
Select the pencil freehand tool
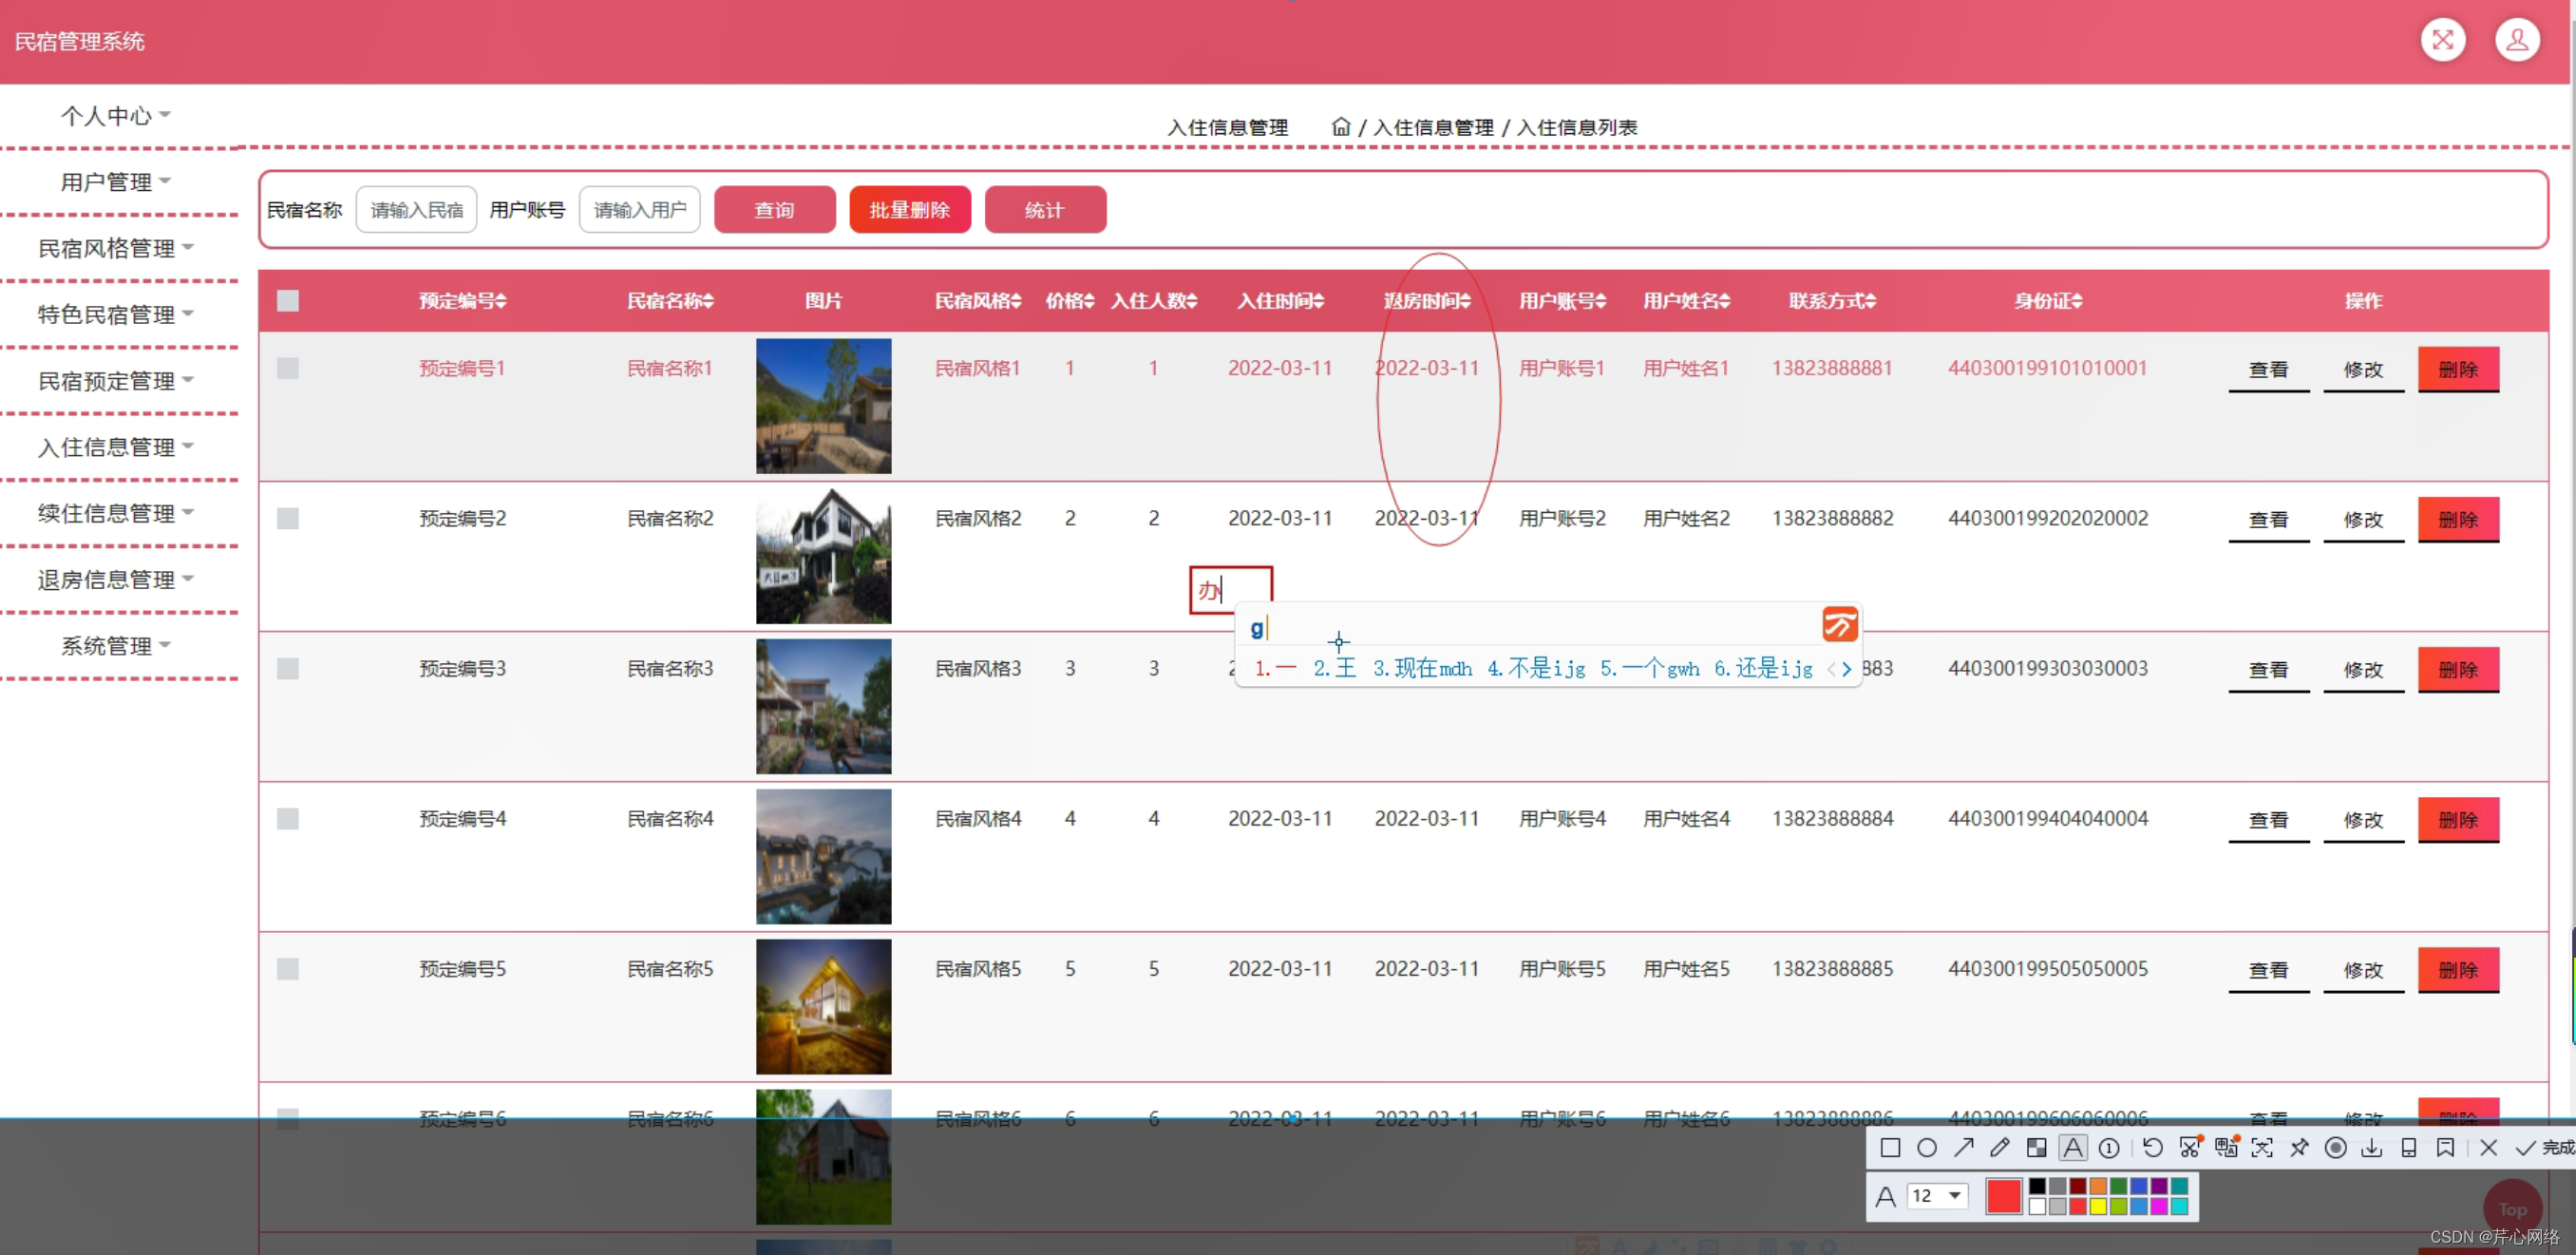pyautogui.click(x=1999, y=1147)
